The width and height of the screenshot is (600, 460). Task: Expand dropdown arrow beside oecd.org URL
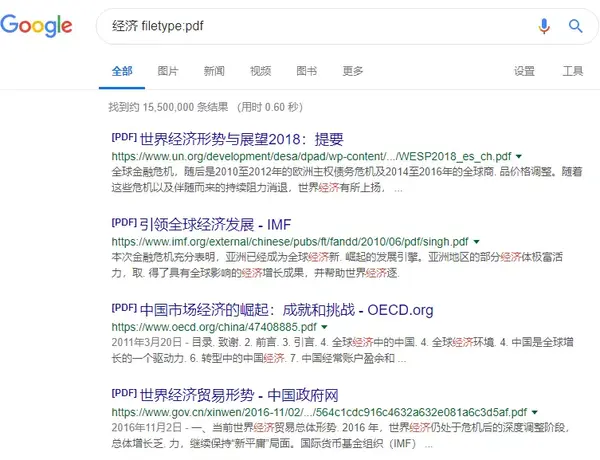(x=324, y=327)
